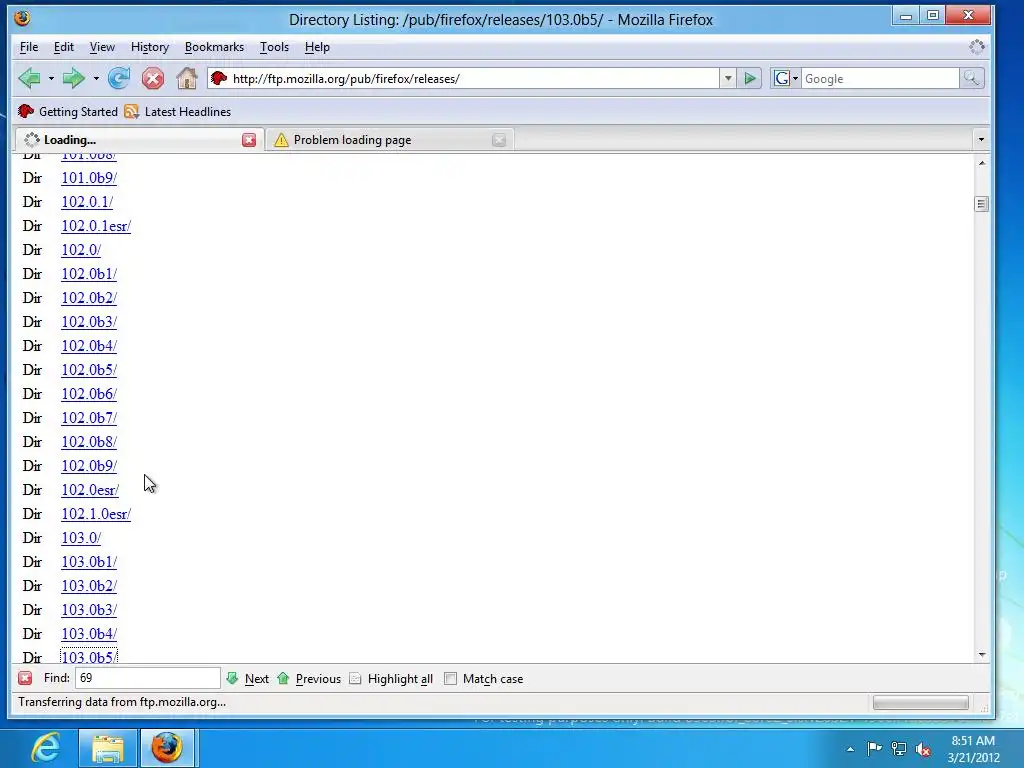Image resolution: width=1024 pixels, height=768 pixels.
Task: Open the 102.1.0esr/ directory link
Action: pos(96,514)
